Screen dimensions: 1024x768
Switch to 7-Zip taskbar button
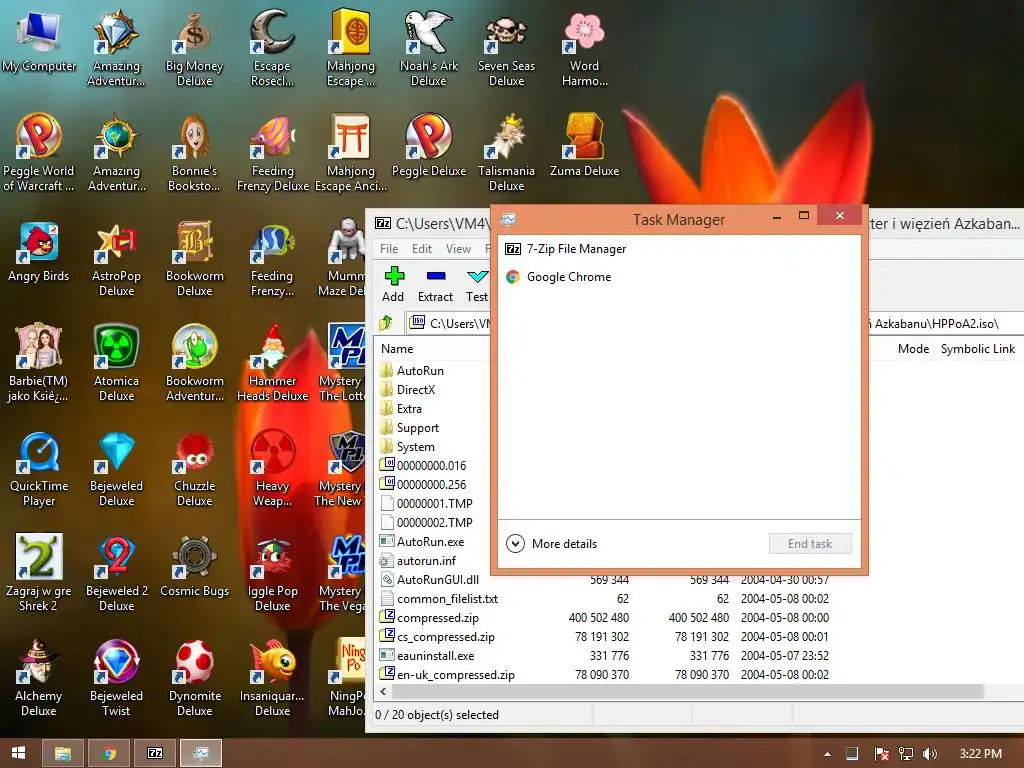[155, 753]
